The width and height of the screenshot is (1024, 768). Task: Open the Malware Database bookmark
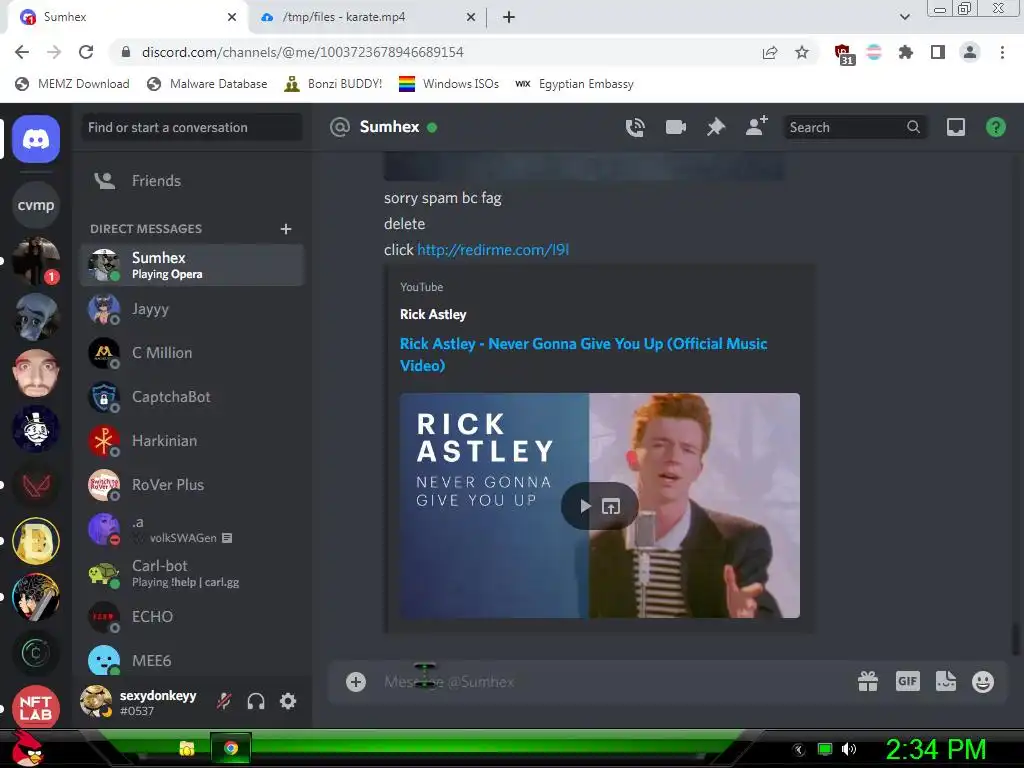[208, 84]
